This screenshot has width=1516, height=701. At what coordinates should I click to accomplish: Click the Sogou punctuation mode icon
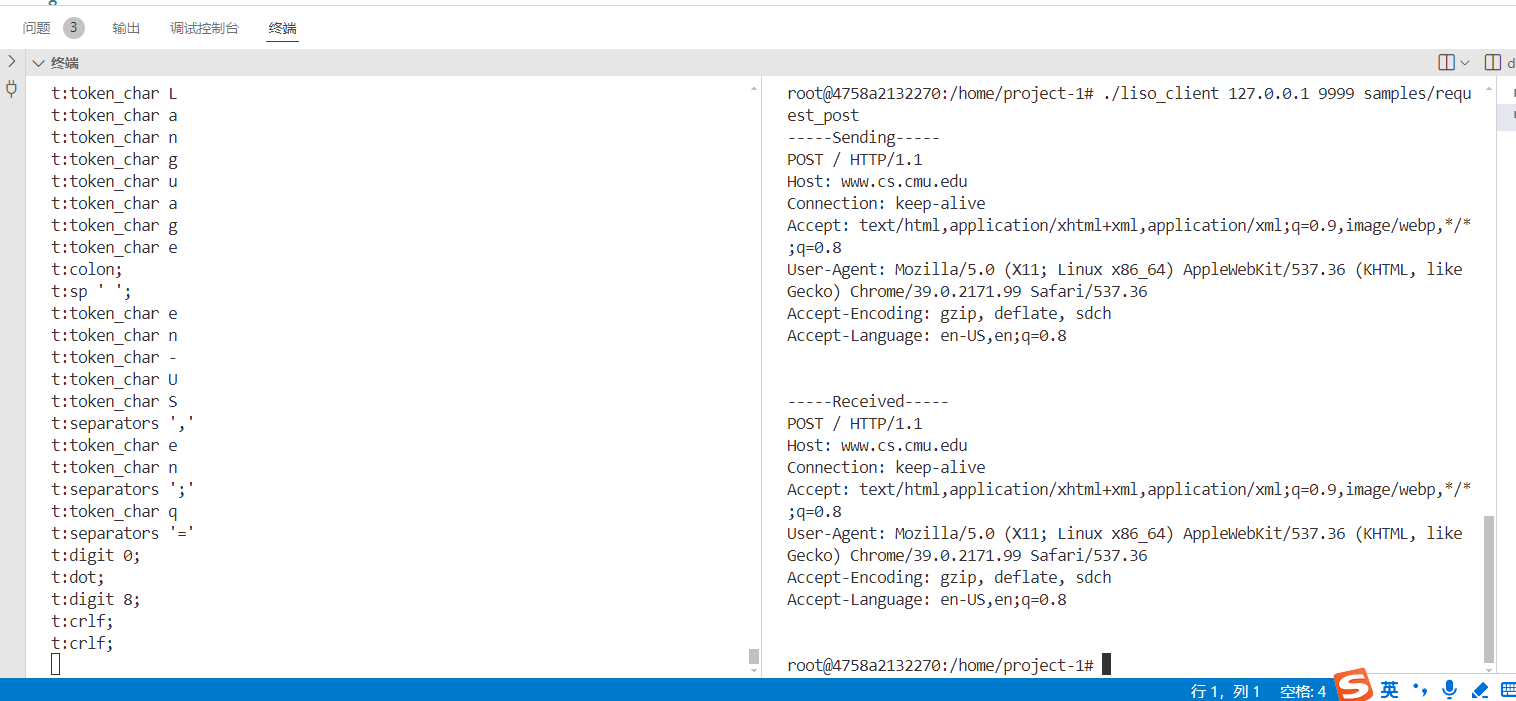coord(1420,689)
